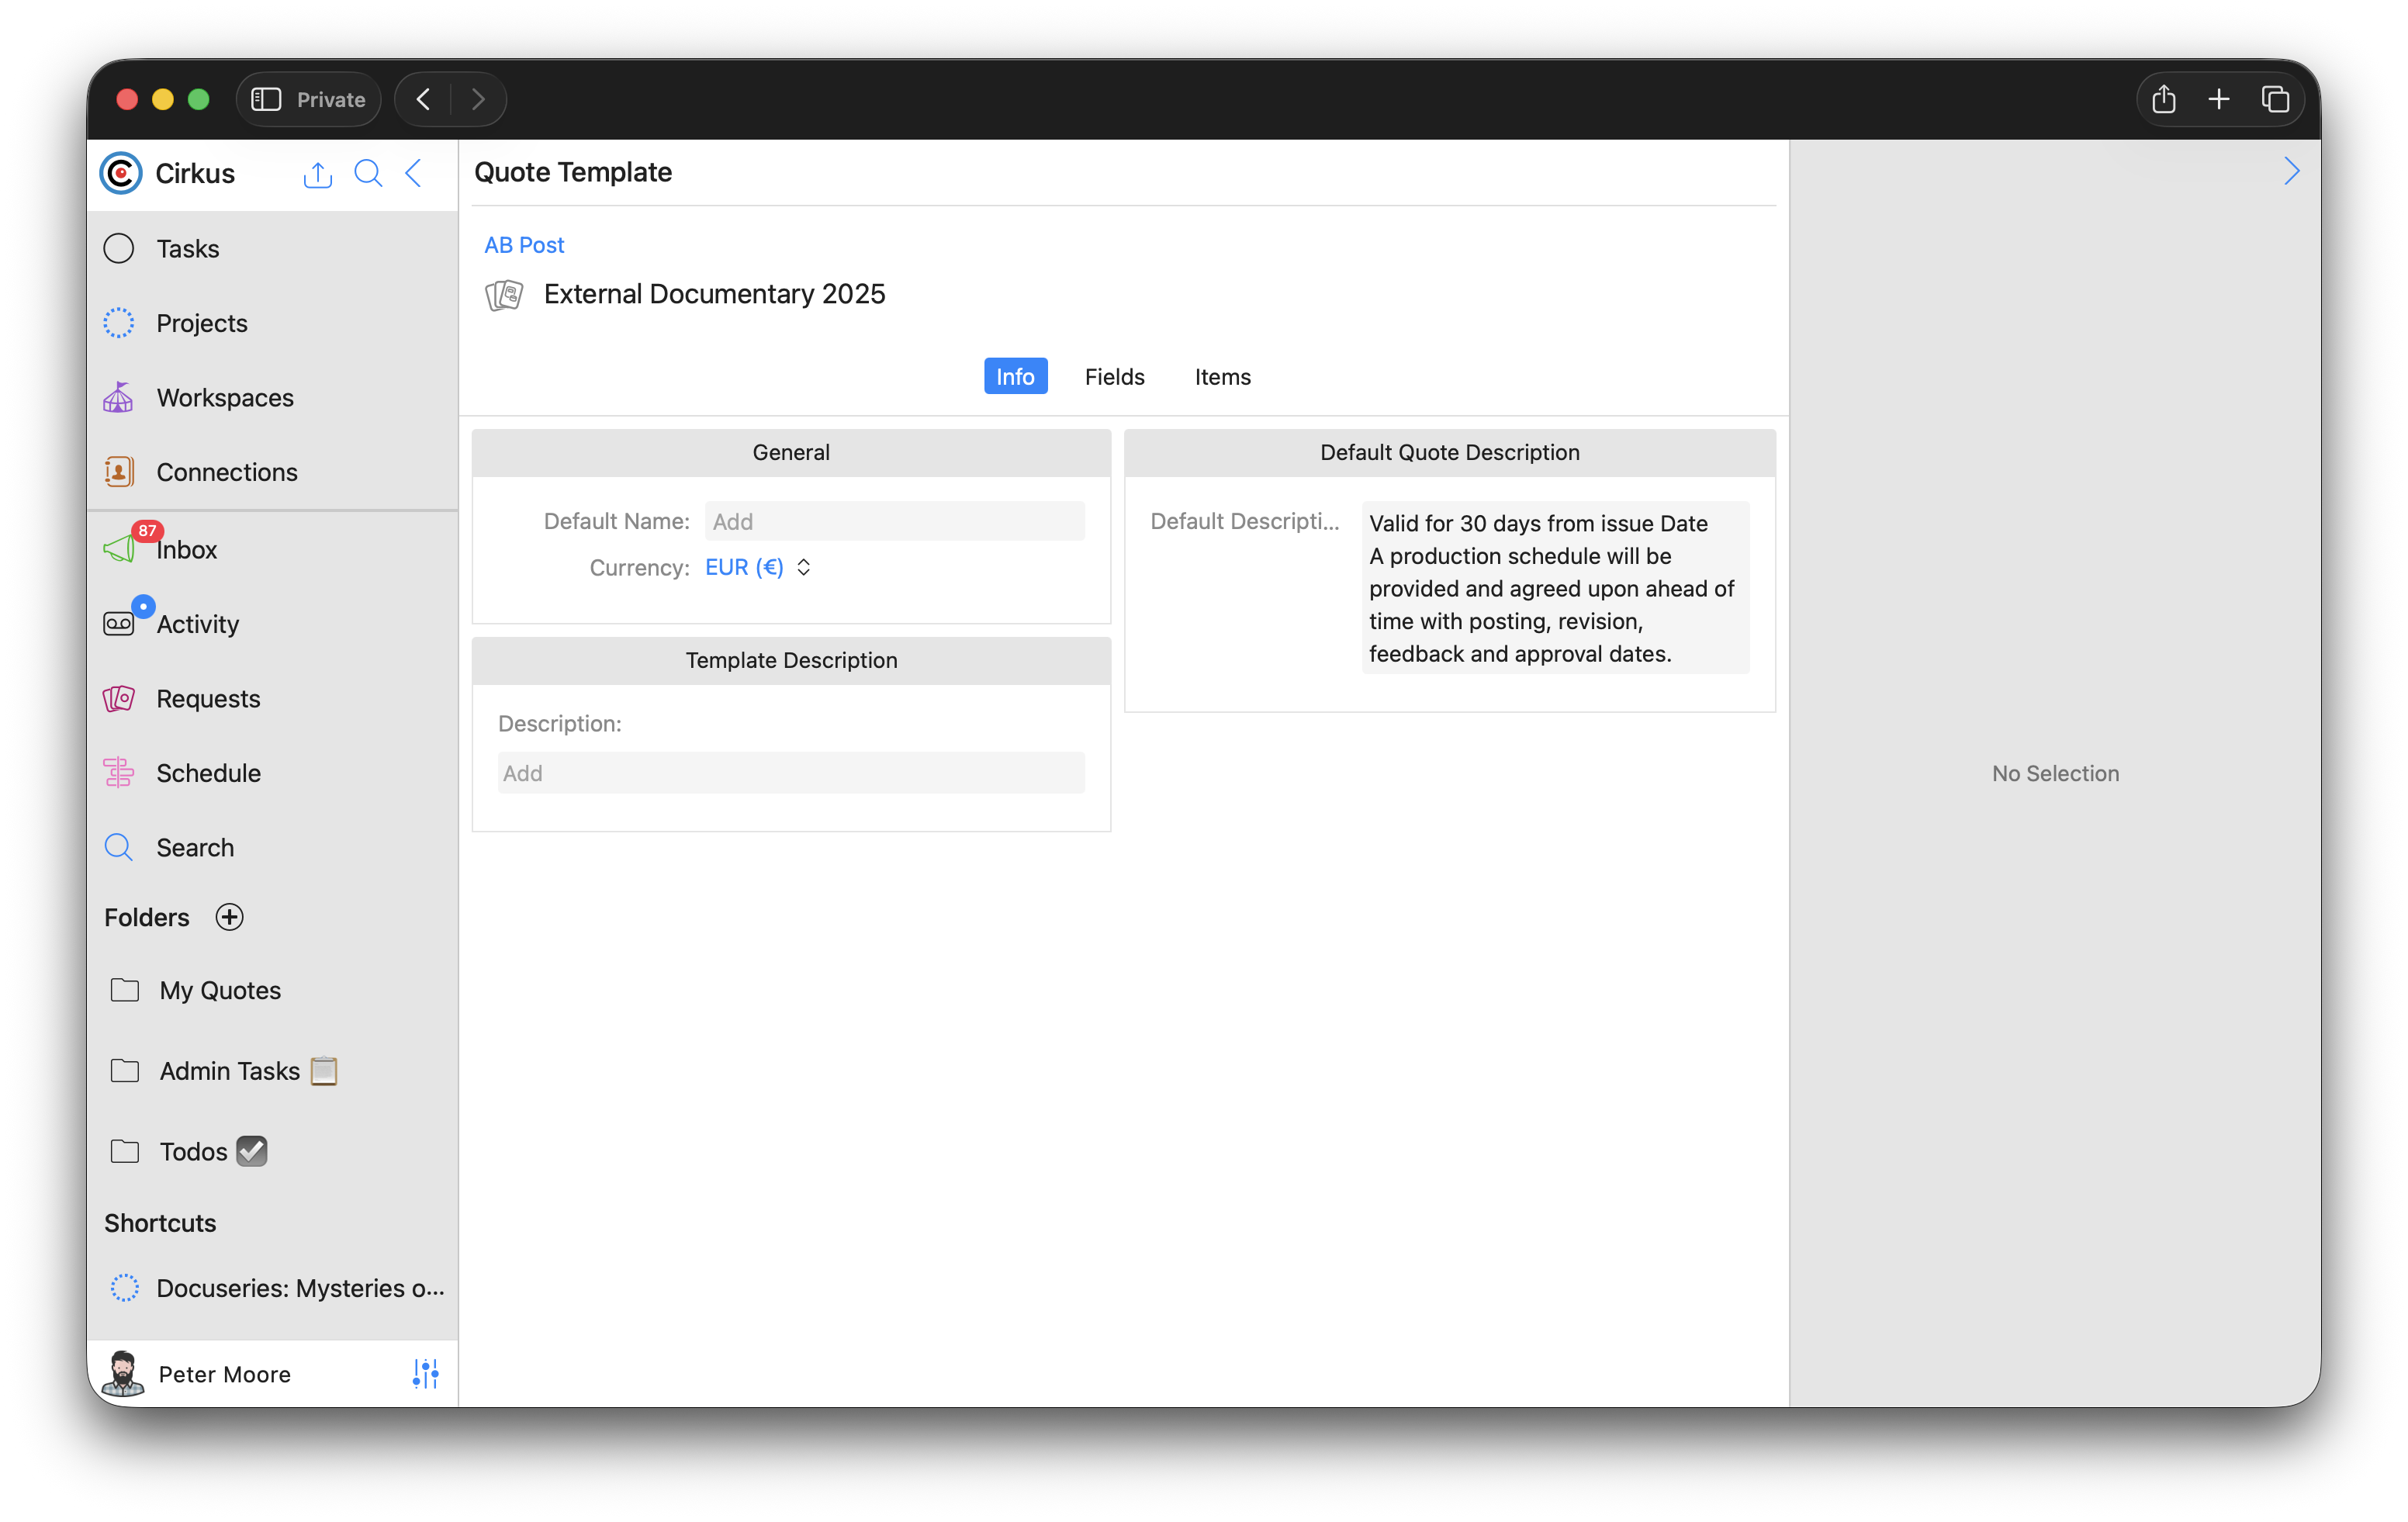
Task: Click Cirkus share icon in sidebar header
Action: [317, 174]
